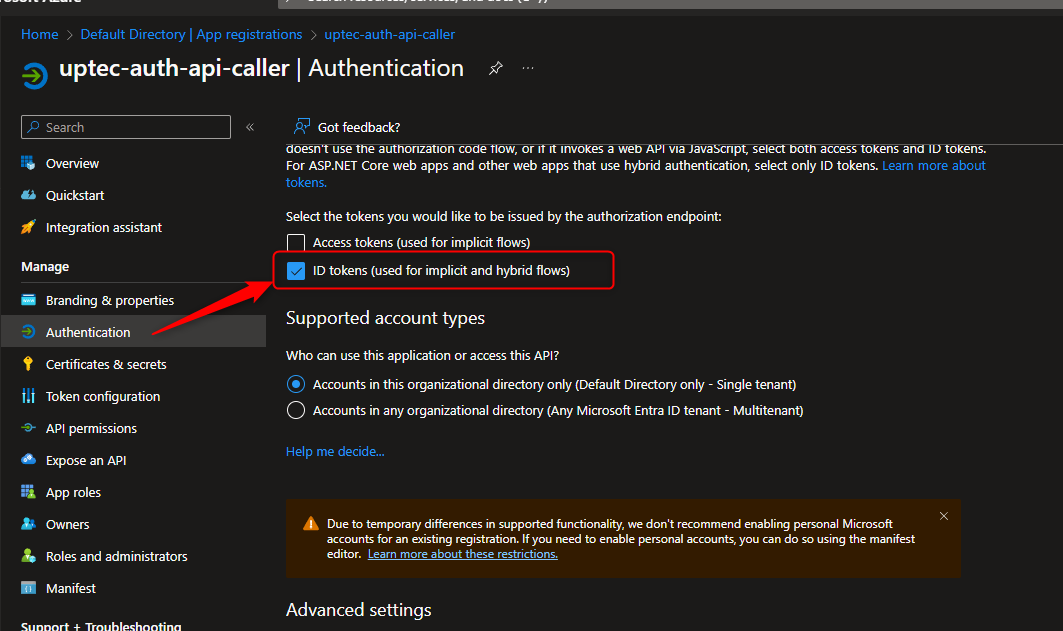Click Learn more about these restrictions link

pyautogui.click(x=462, y=554)
